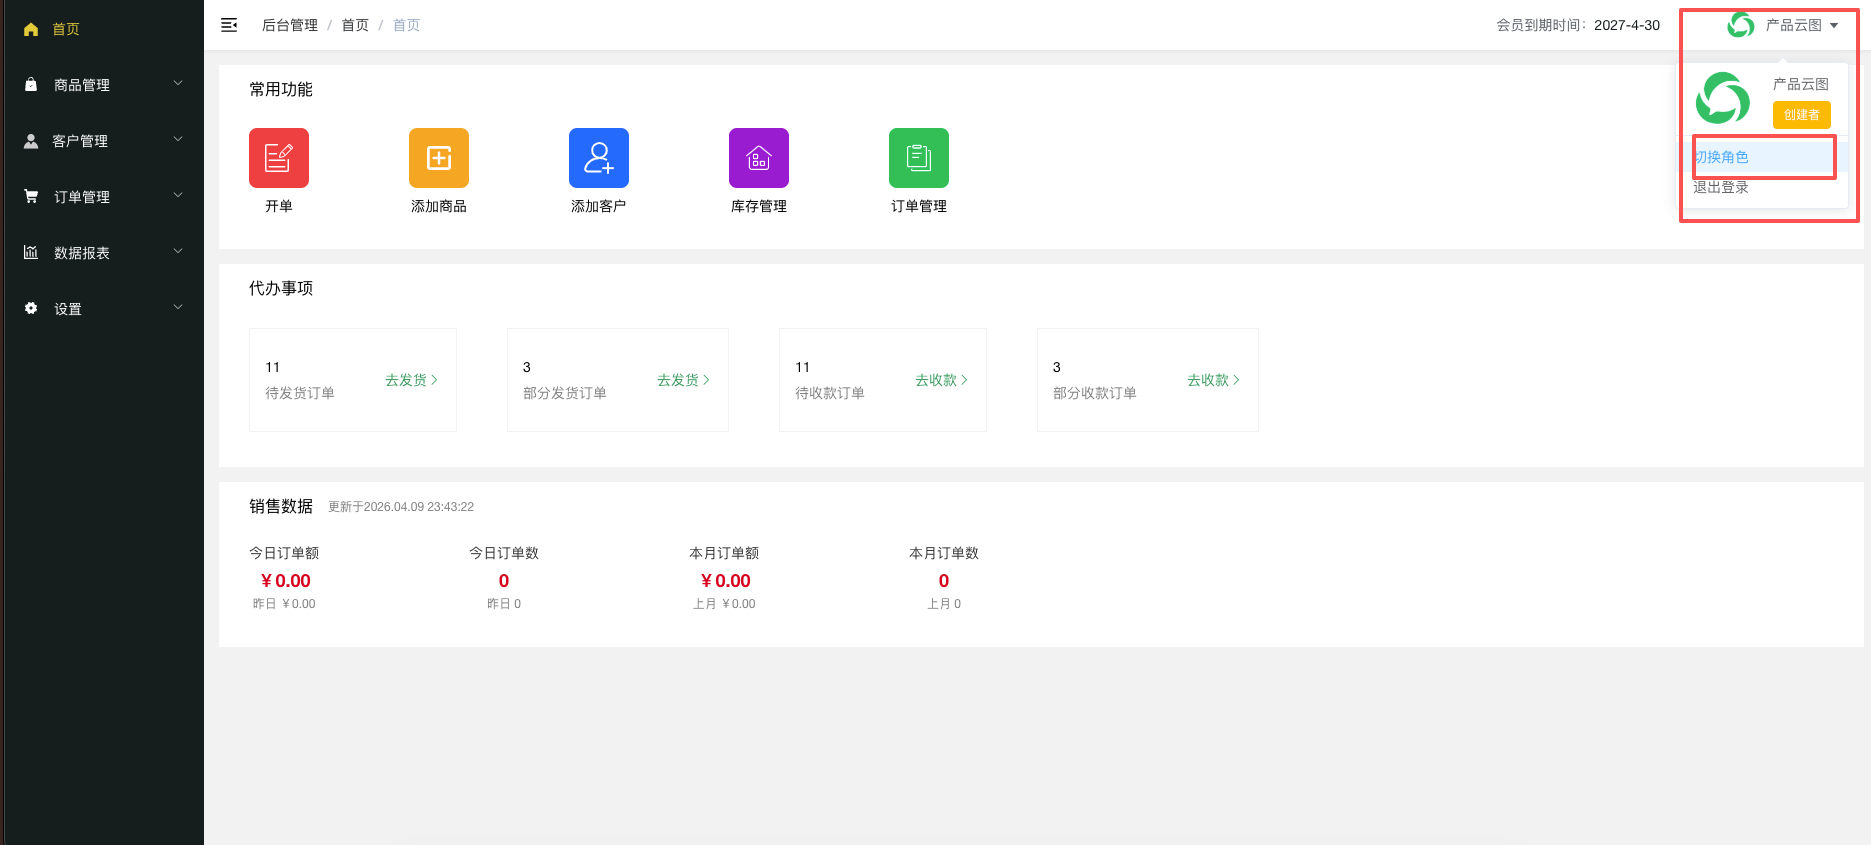Screen dimensions: 1871x845
Task: Click the 会员到期时间 2027-4-30 text
Action: [x=1578, y=25]
